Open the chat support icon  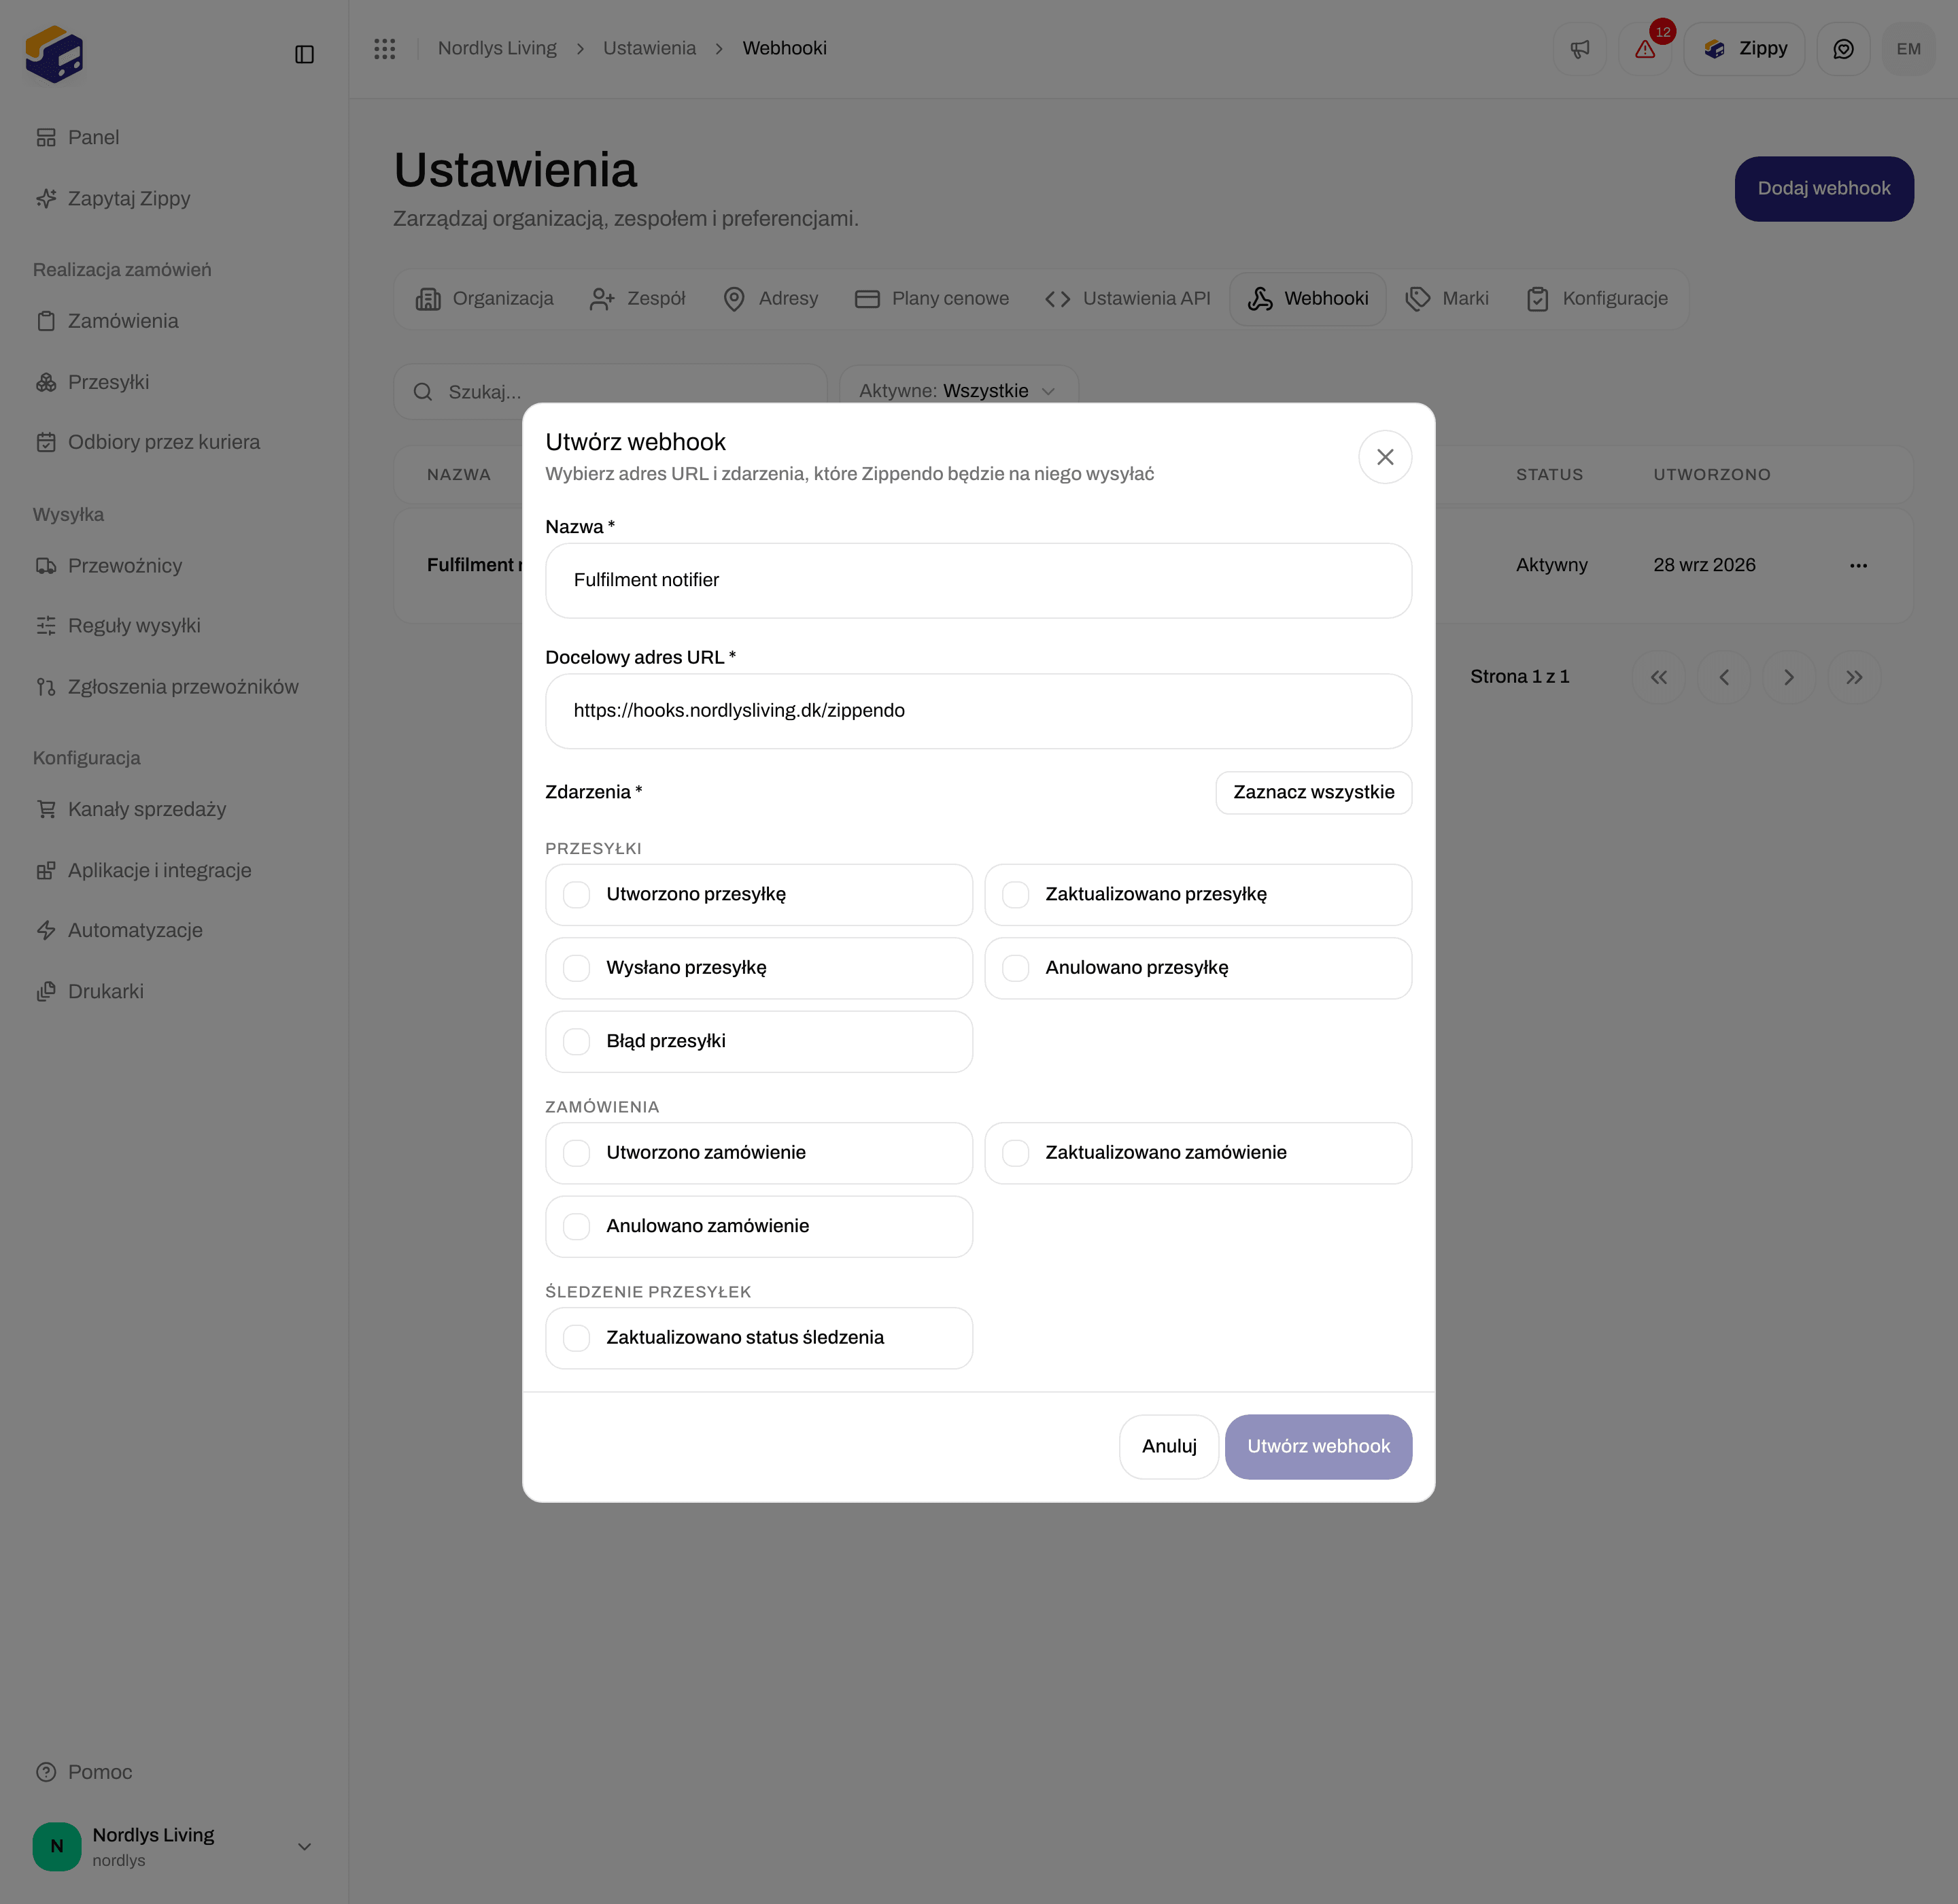point(1843,49)
